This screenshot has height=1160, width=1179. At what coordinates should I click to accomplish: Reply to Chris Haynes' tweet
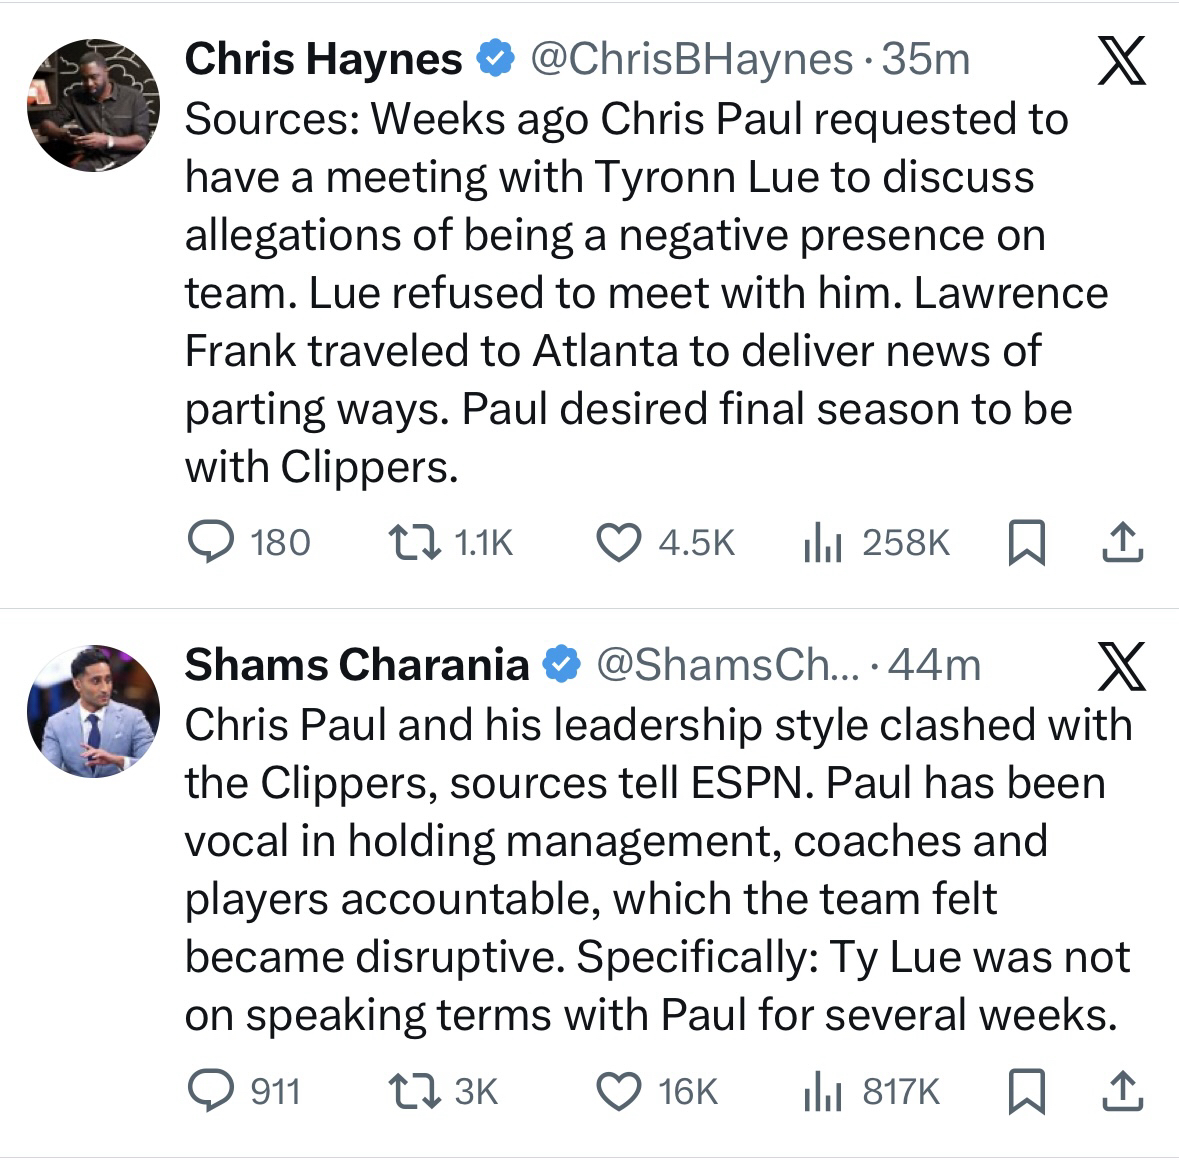[x=211, y=543]
